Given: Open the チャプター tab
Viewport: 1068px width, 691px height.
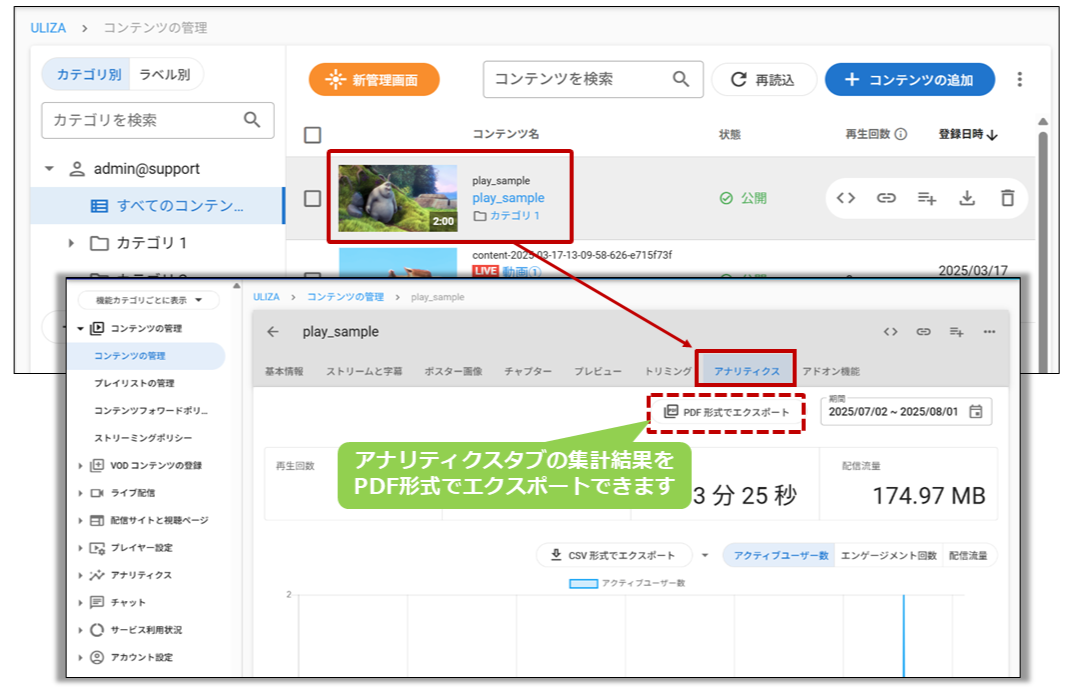Looking at the screenshot, I should point(528,371).
